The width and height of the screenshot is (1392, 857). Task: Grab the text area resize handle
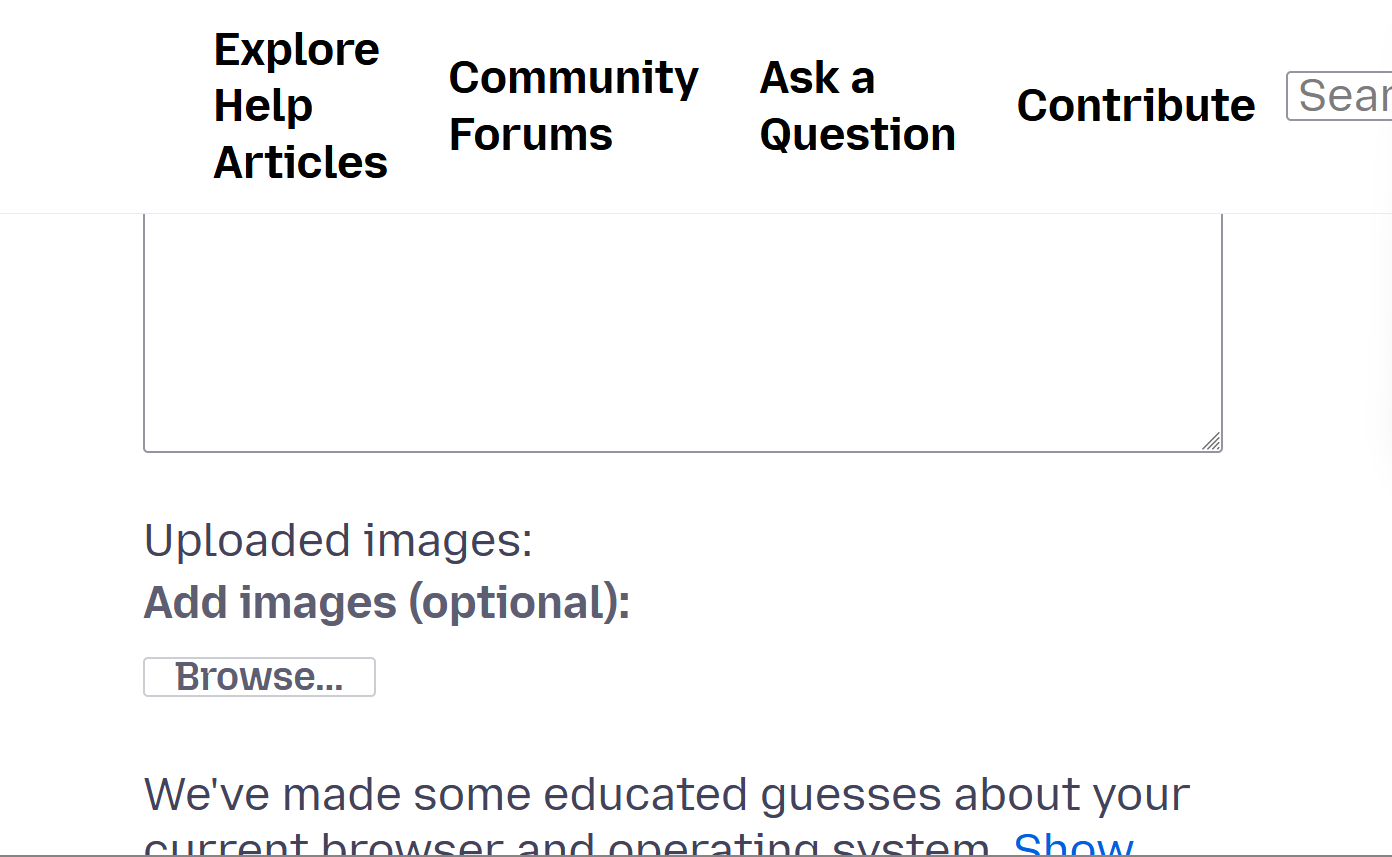tap(1211, 441)
